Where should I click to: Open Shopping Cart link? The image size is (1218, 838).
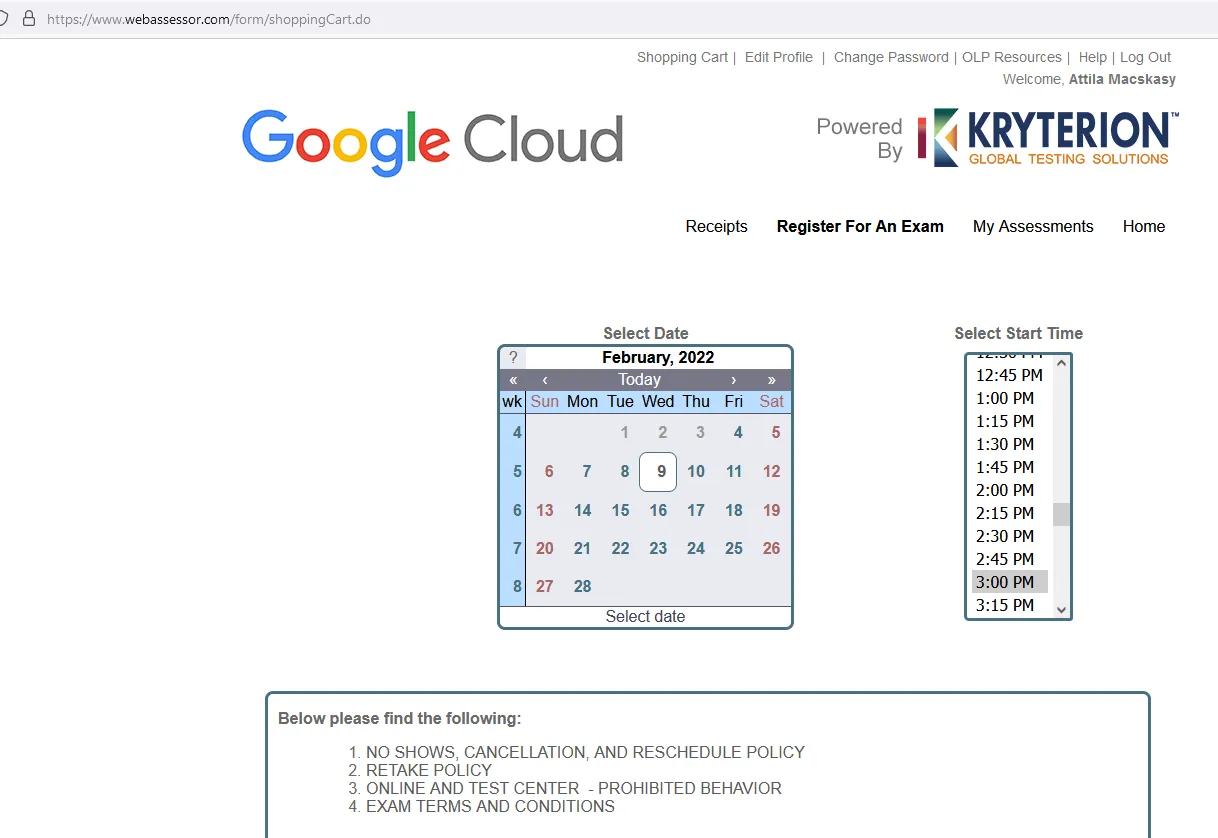tap(682, 57)
